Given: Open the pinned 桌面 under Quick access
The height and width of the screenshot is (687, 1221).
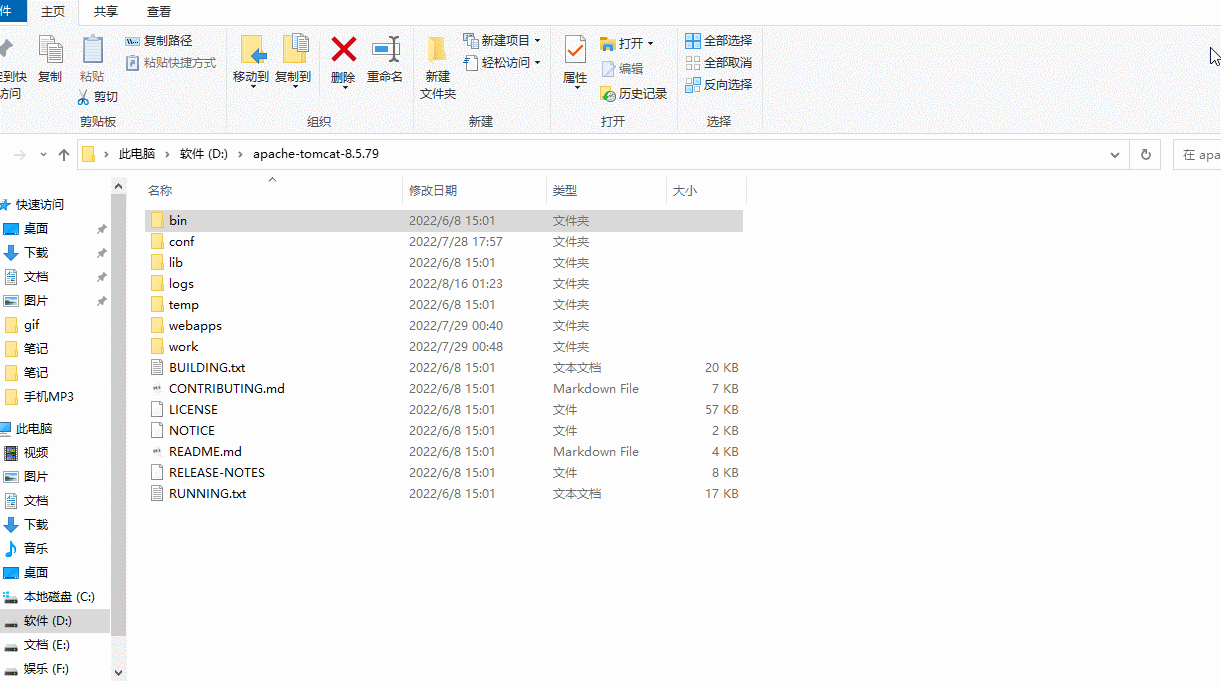Looking at the screenshot, I should 36,228.
